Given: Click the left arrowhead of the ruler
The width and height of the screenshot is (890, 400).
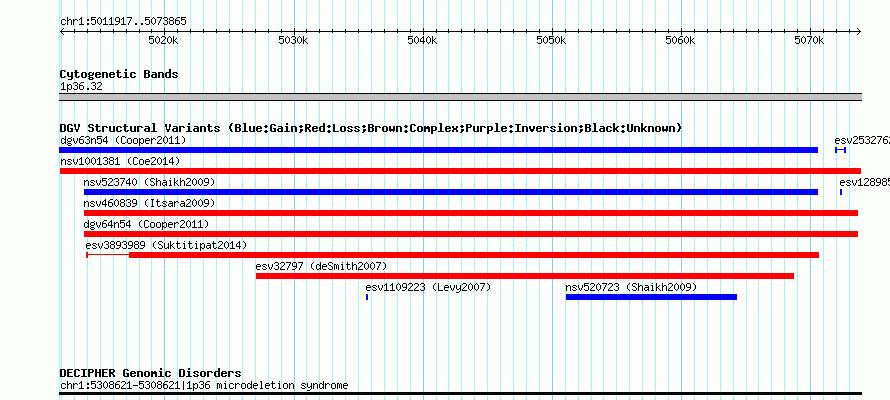Looking at the screenshot, I should coord(62,32).
